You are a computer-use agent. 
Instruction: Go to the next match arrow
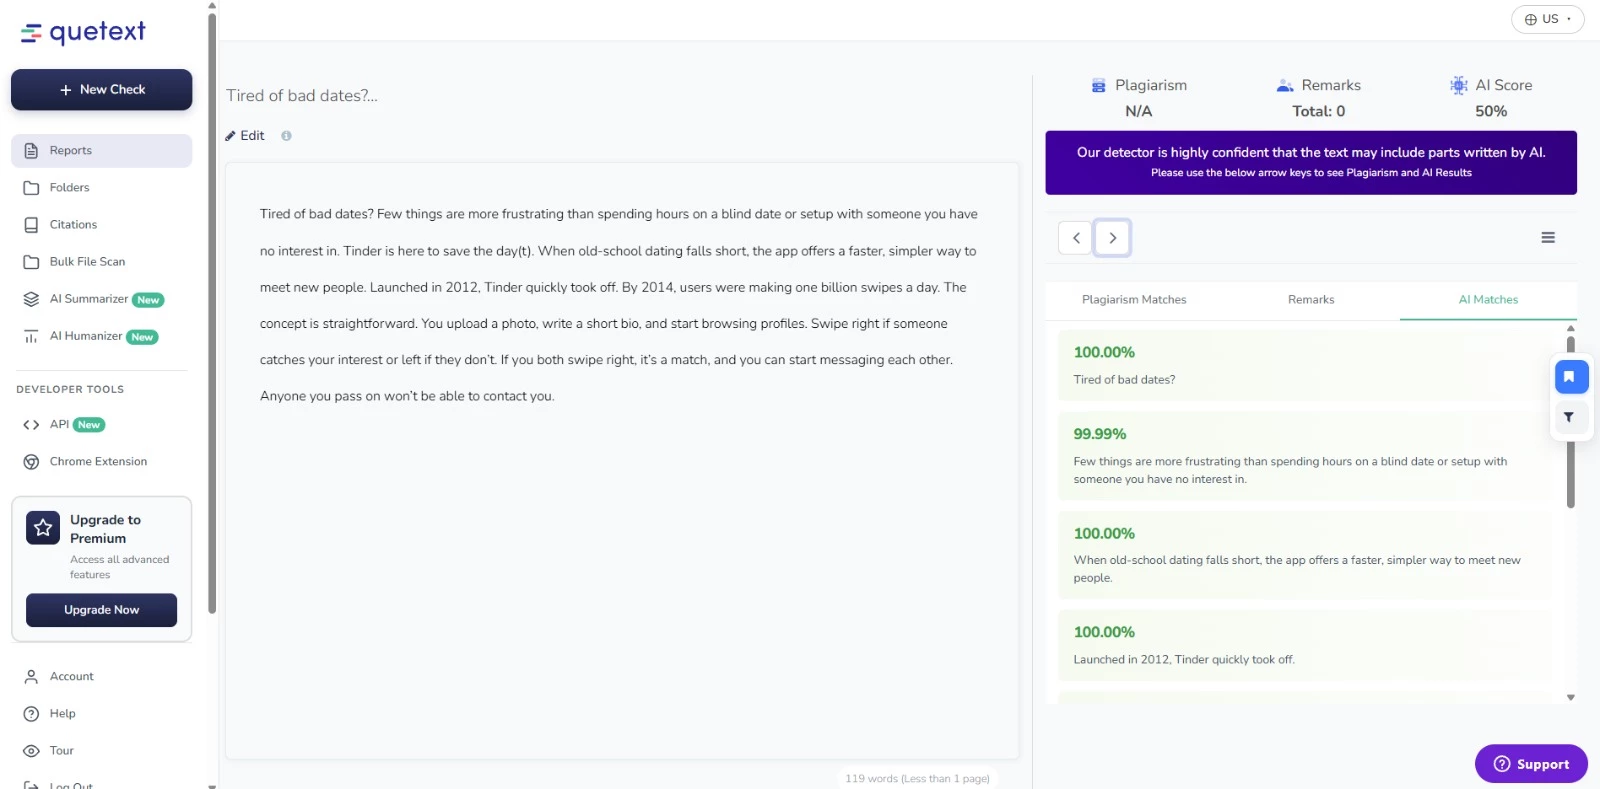(x=1112, y=238)
